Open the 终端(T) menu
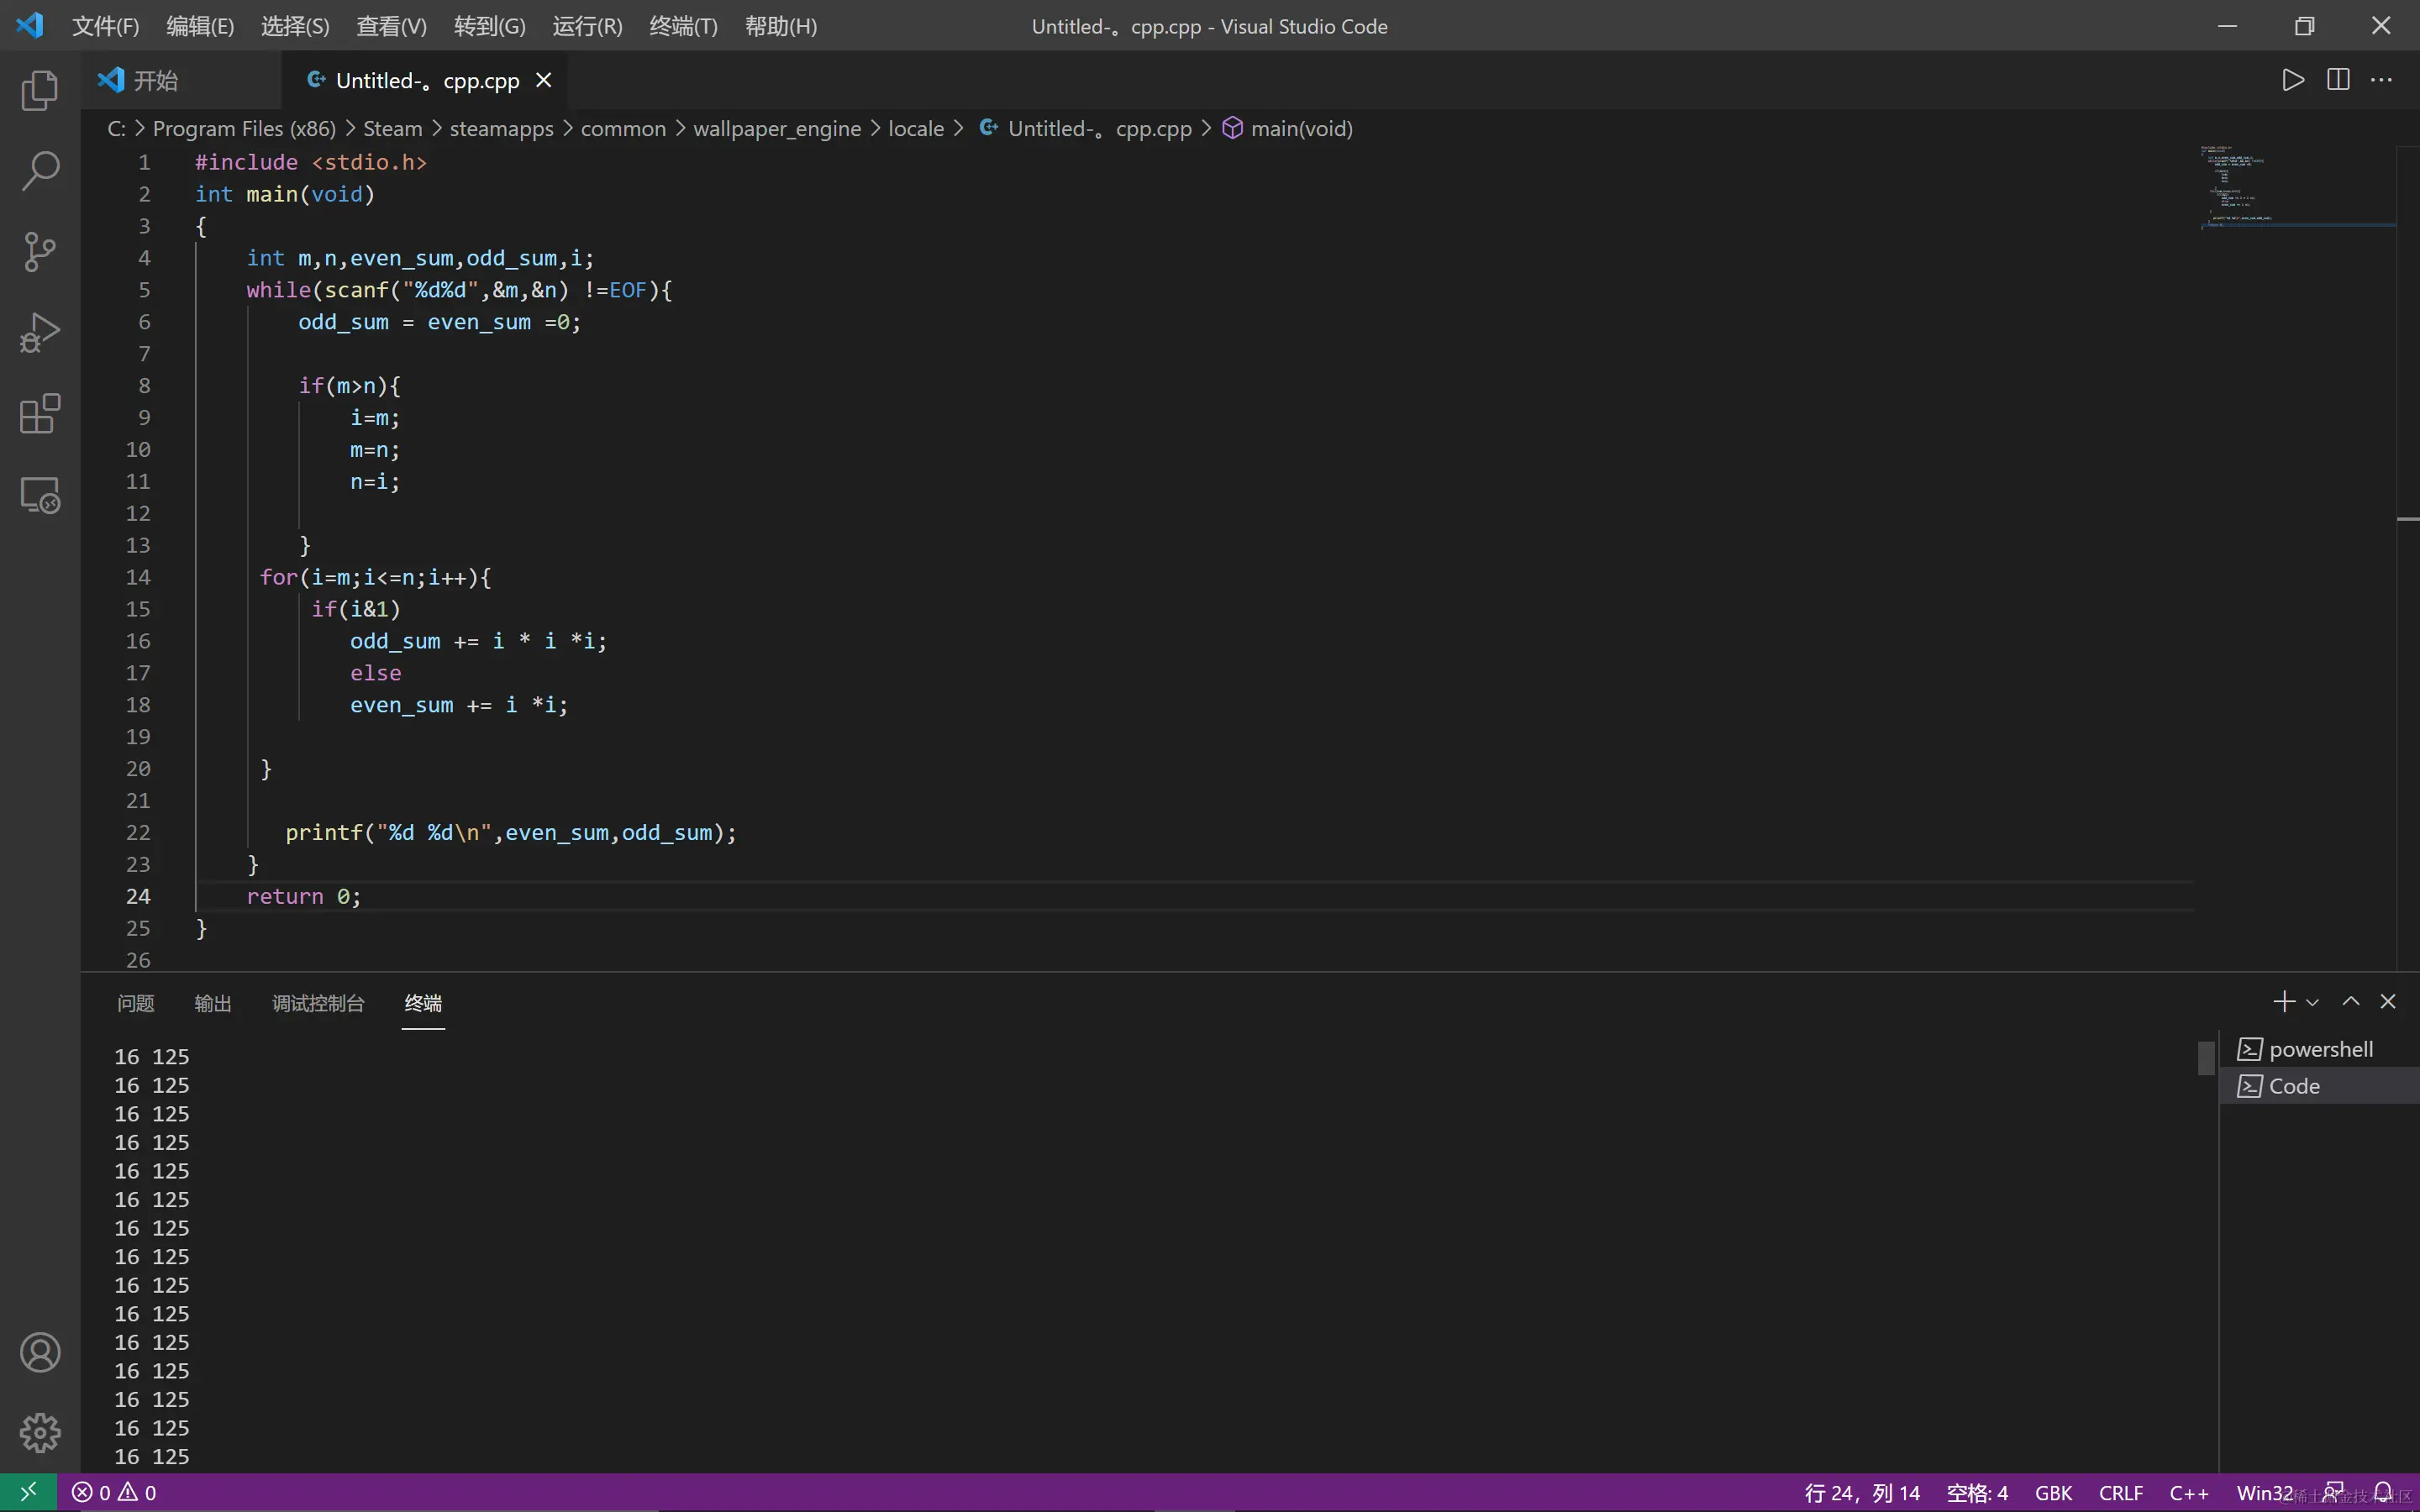Screen dimensions: 2420x1512 [683, 26]
